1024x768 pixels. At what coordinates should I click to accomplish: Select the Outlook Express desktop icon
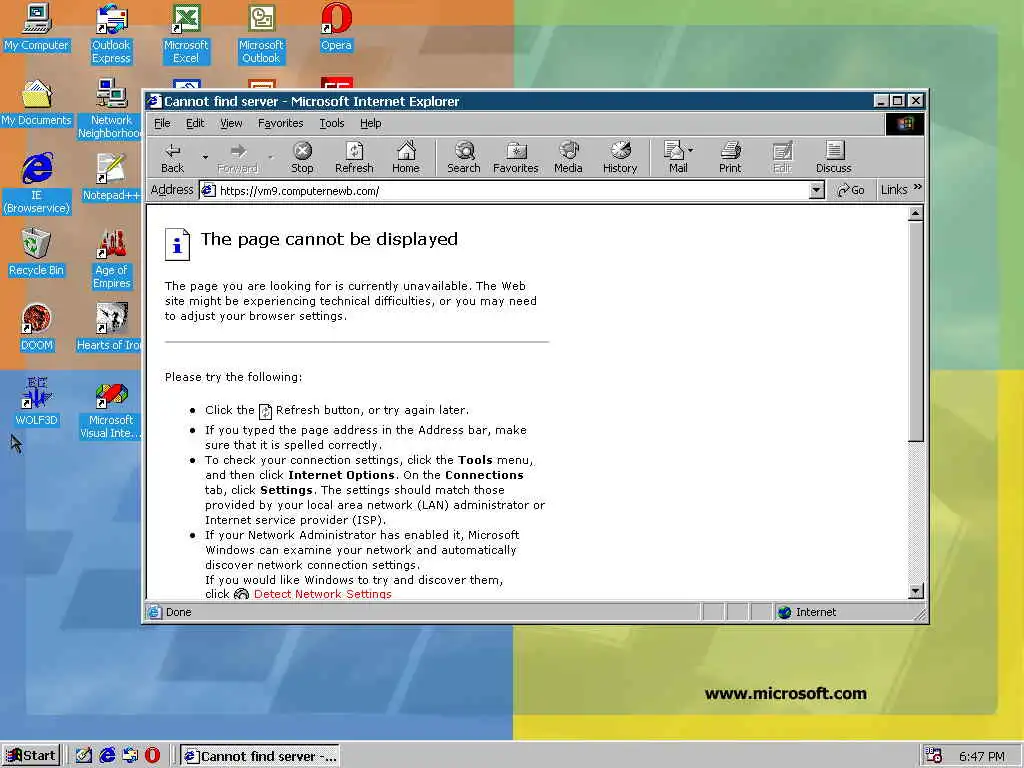[111, 34]
